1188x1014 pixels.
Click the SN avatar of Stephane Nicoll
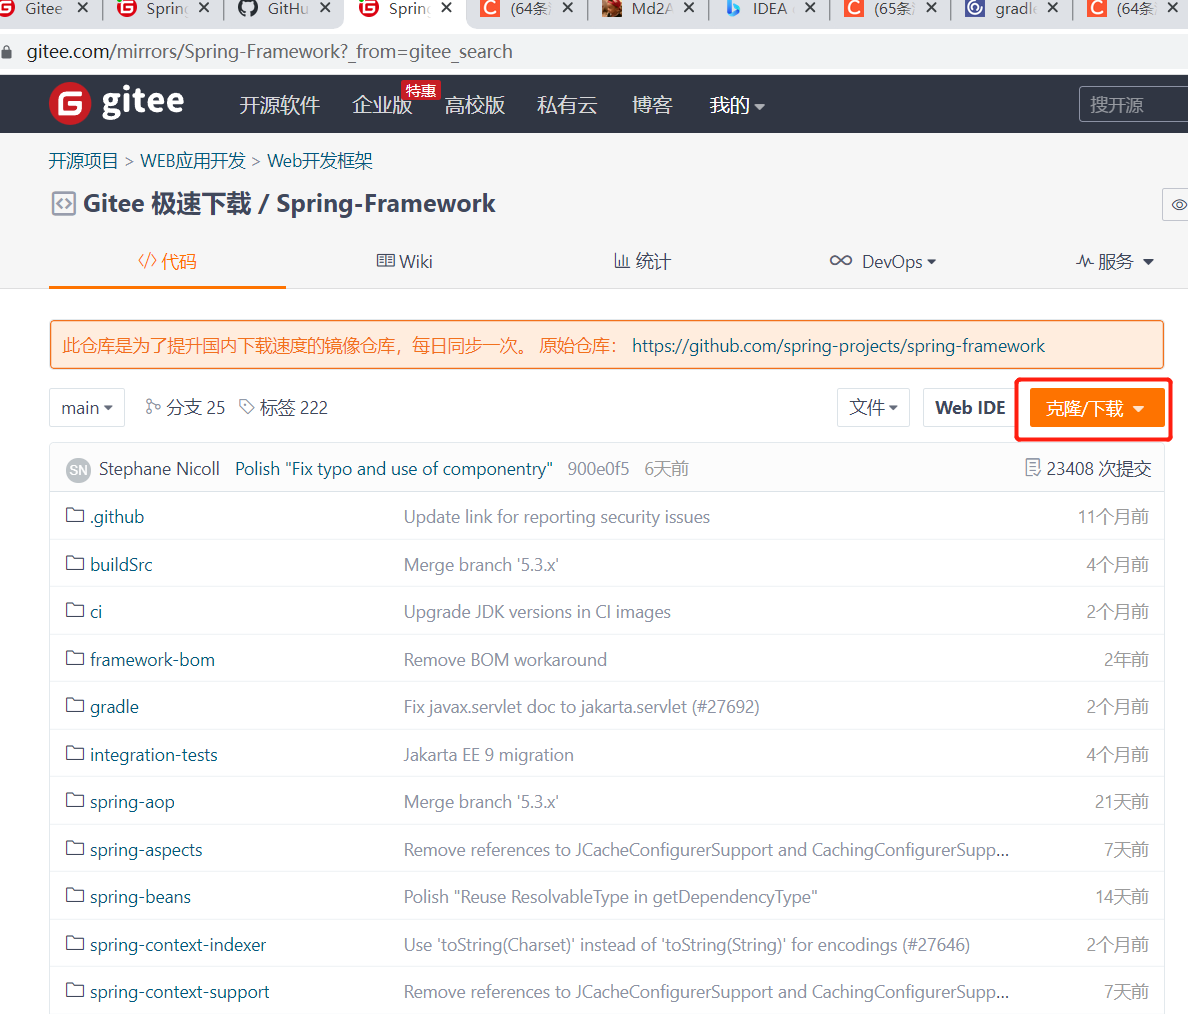[x=78, y=470]
